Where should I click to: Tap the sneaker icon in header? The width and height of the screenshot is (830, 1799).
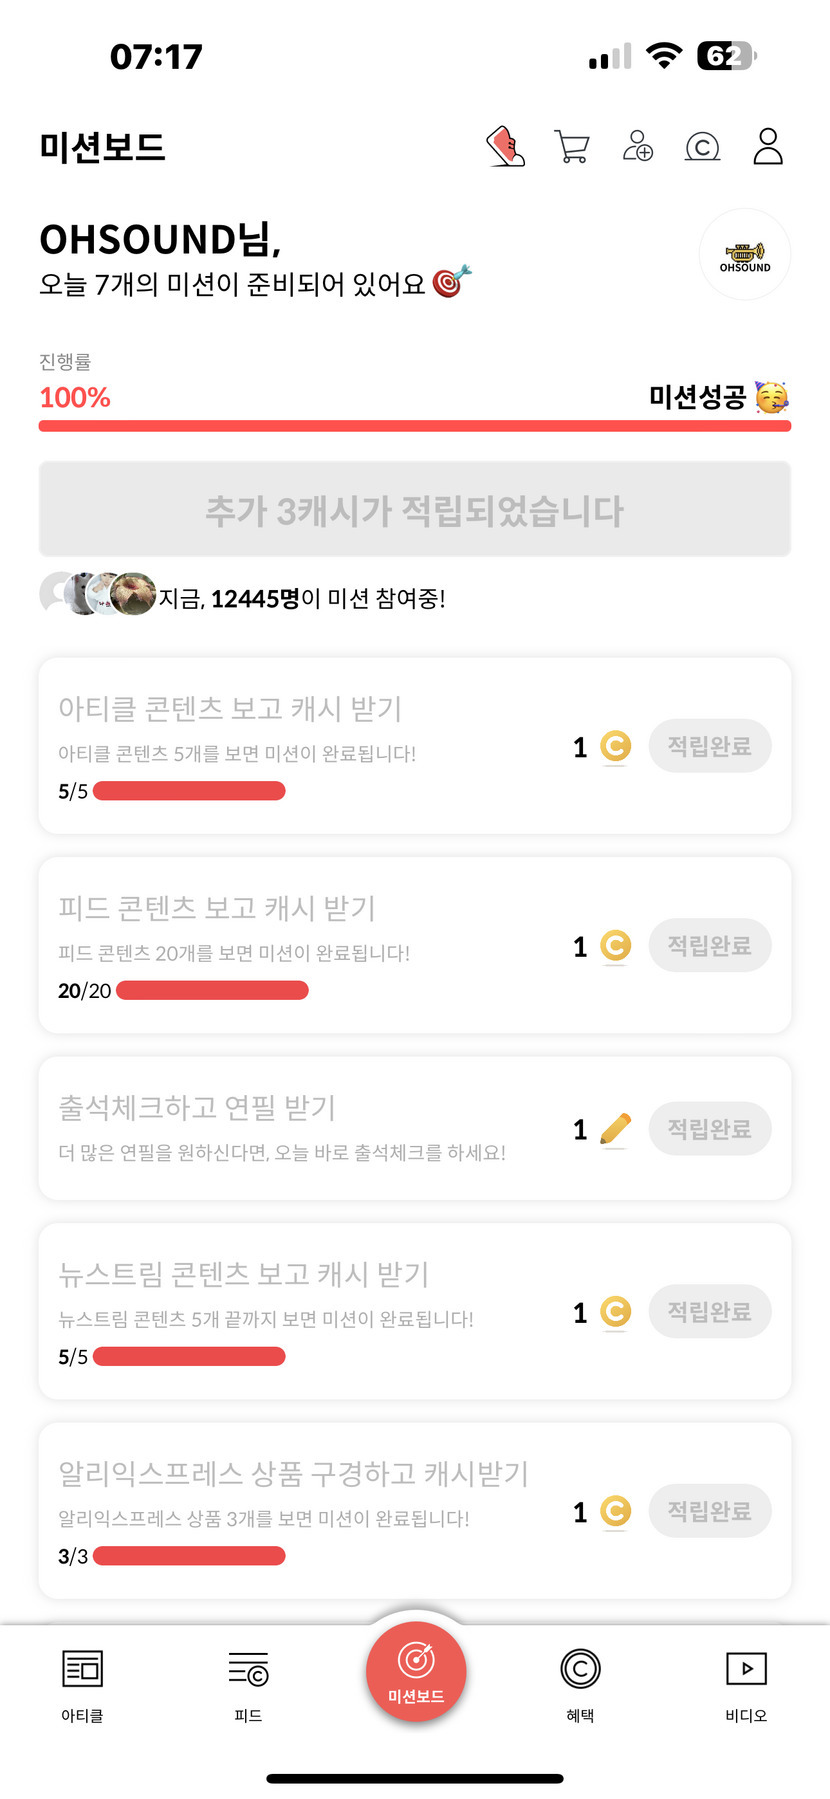pos(506,146)
